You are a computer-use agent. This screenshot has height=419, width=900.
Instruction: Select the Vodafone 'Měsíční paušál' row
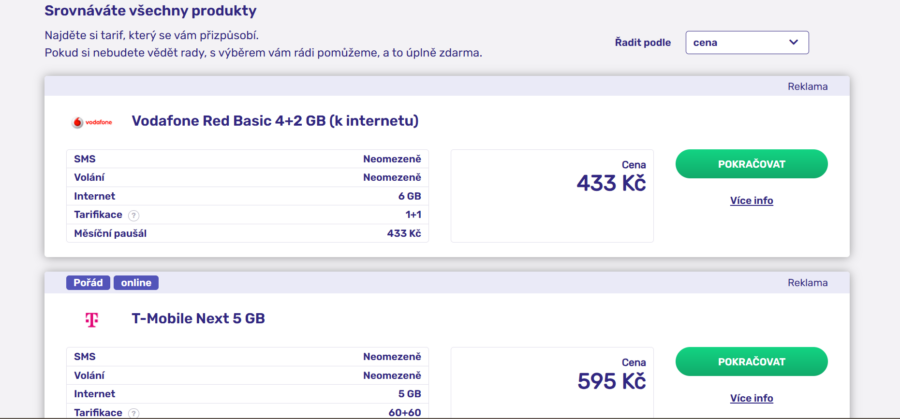click(x=247, y=234)
